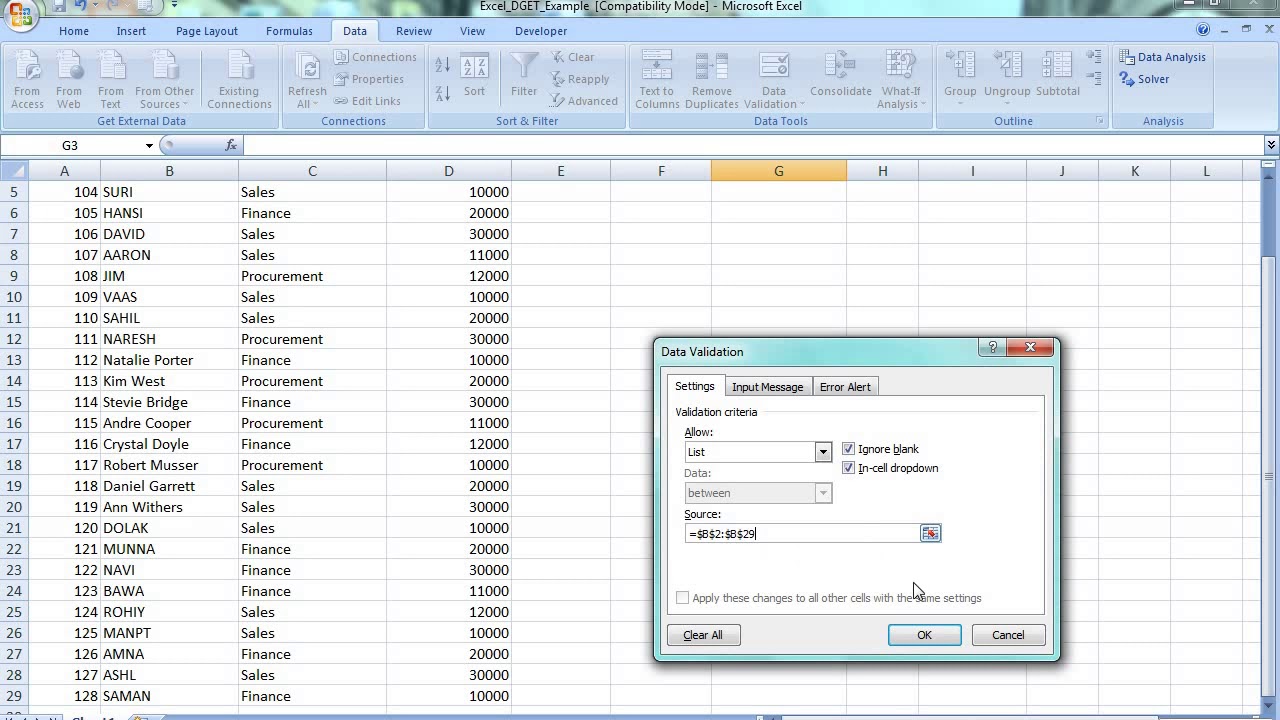Click the From Web icon

tap(69, 80)
